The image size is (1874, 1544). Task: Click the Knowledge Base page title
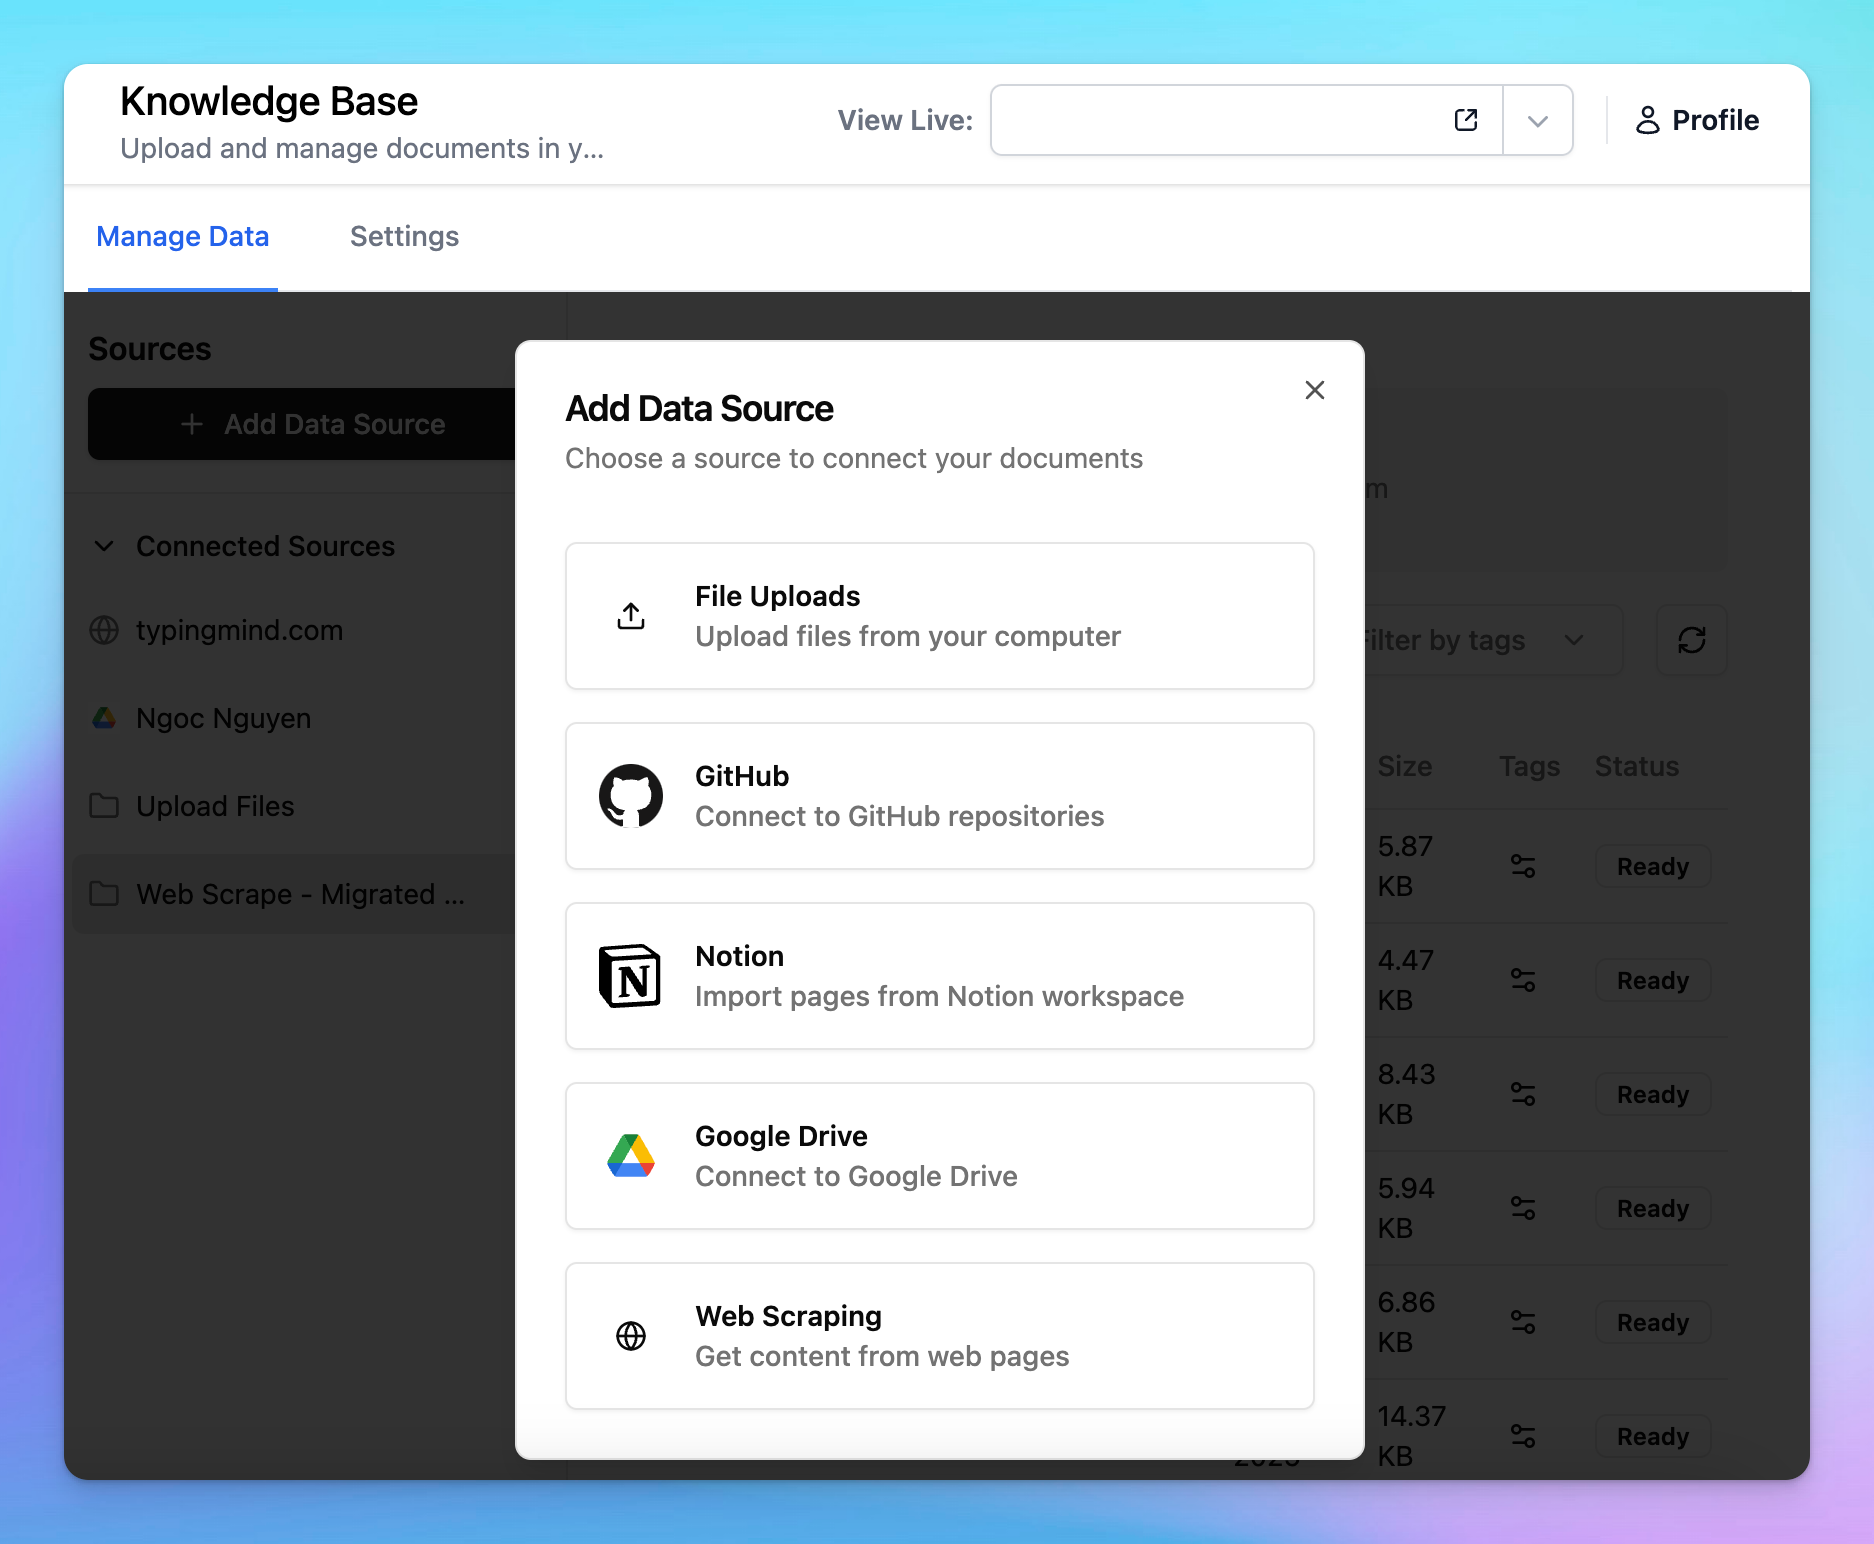pos(269,102)
